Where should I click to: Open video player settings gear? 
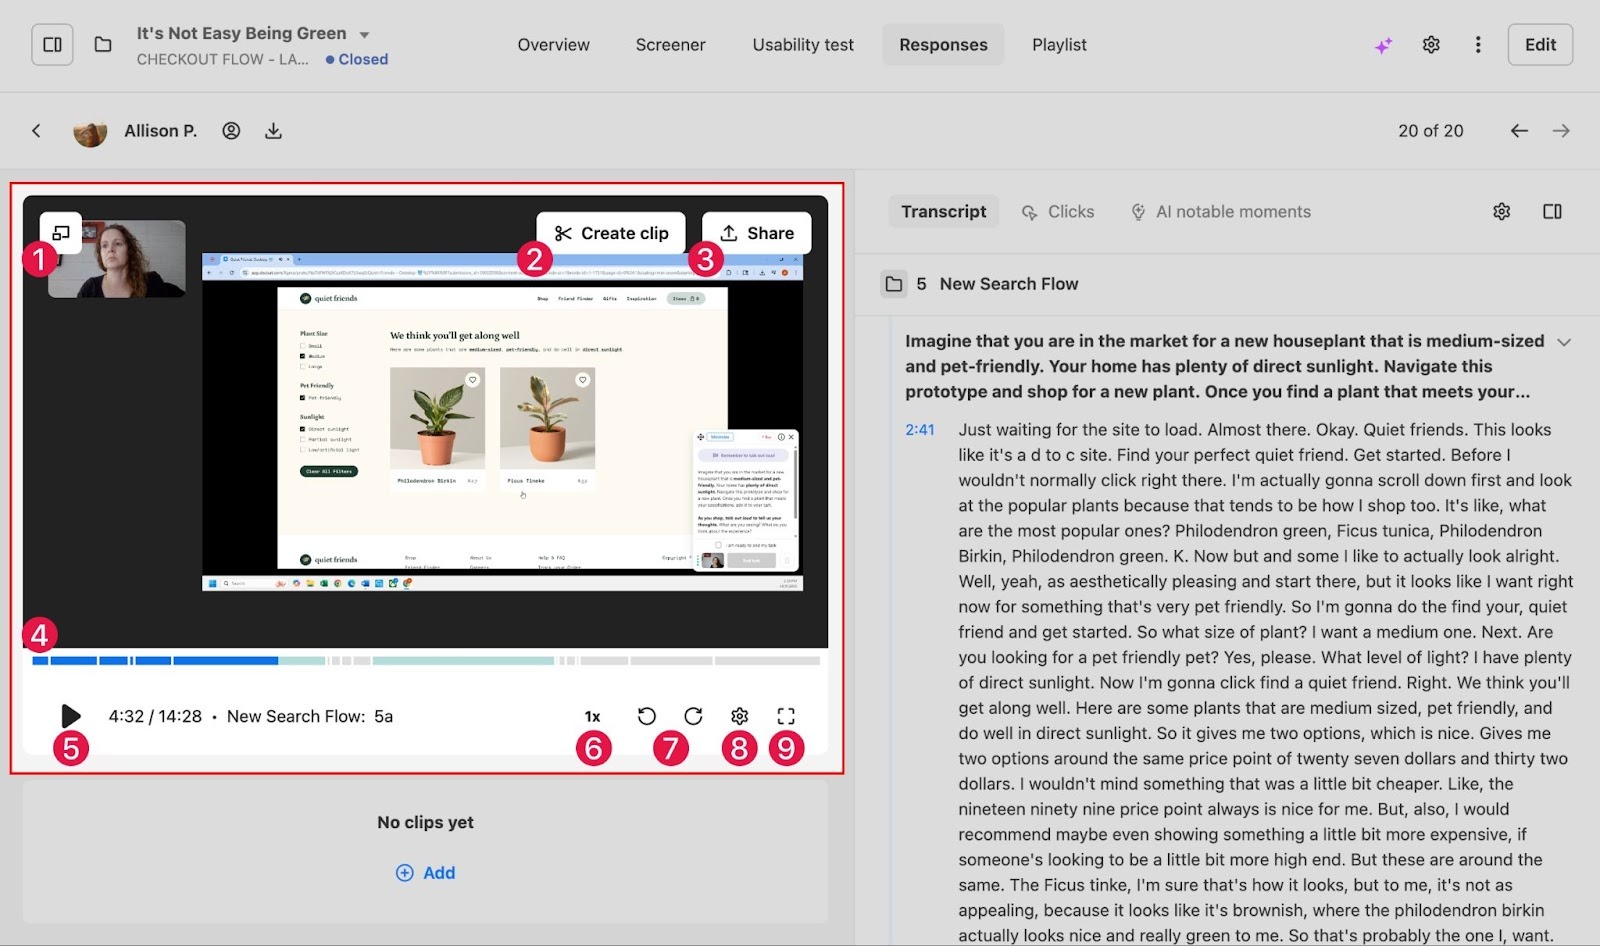click(x=740, y=716)
